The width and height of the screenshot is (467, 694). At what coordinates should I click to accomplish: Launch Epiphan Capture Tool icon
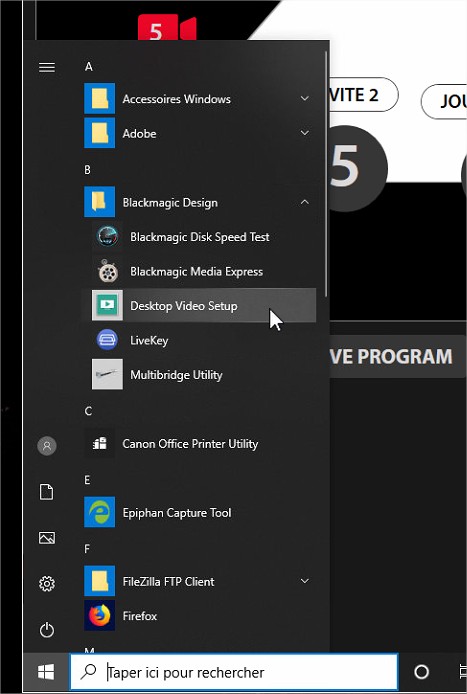100,513
